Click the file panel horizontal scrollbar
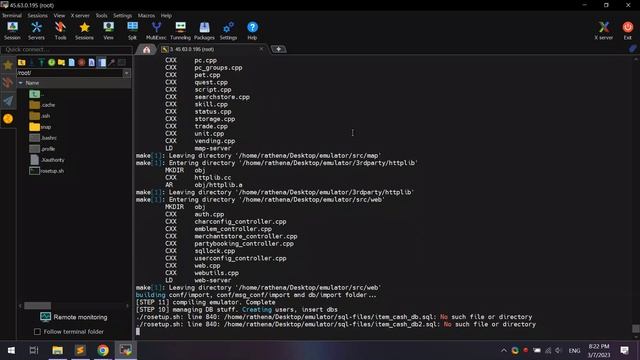640x360 pixels. (x=38, y=305)
